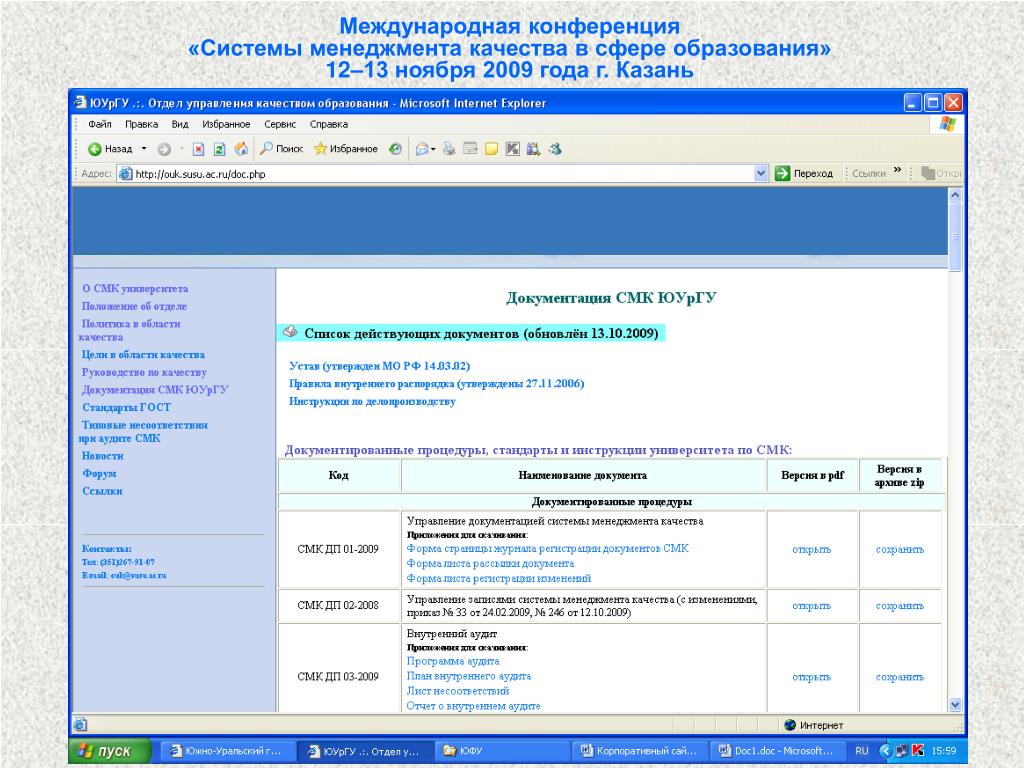Switch to Doc1.doc Microsoft Word taskbar item
1024x768 pixels.
point(775,751)
